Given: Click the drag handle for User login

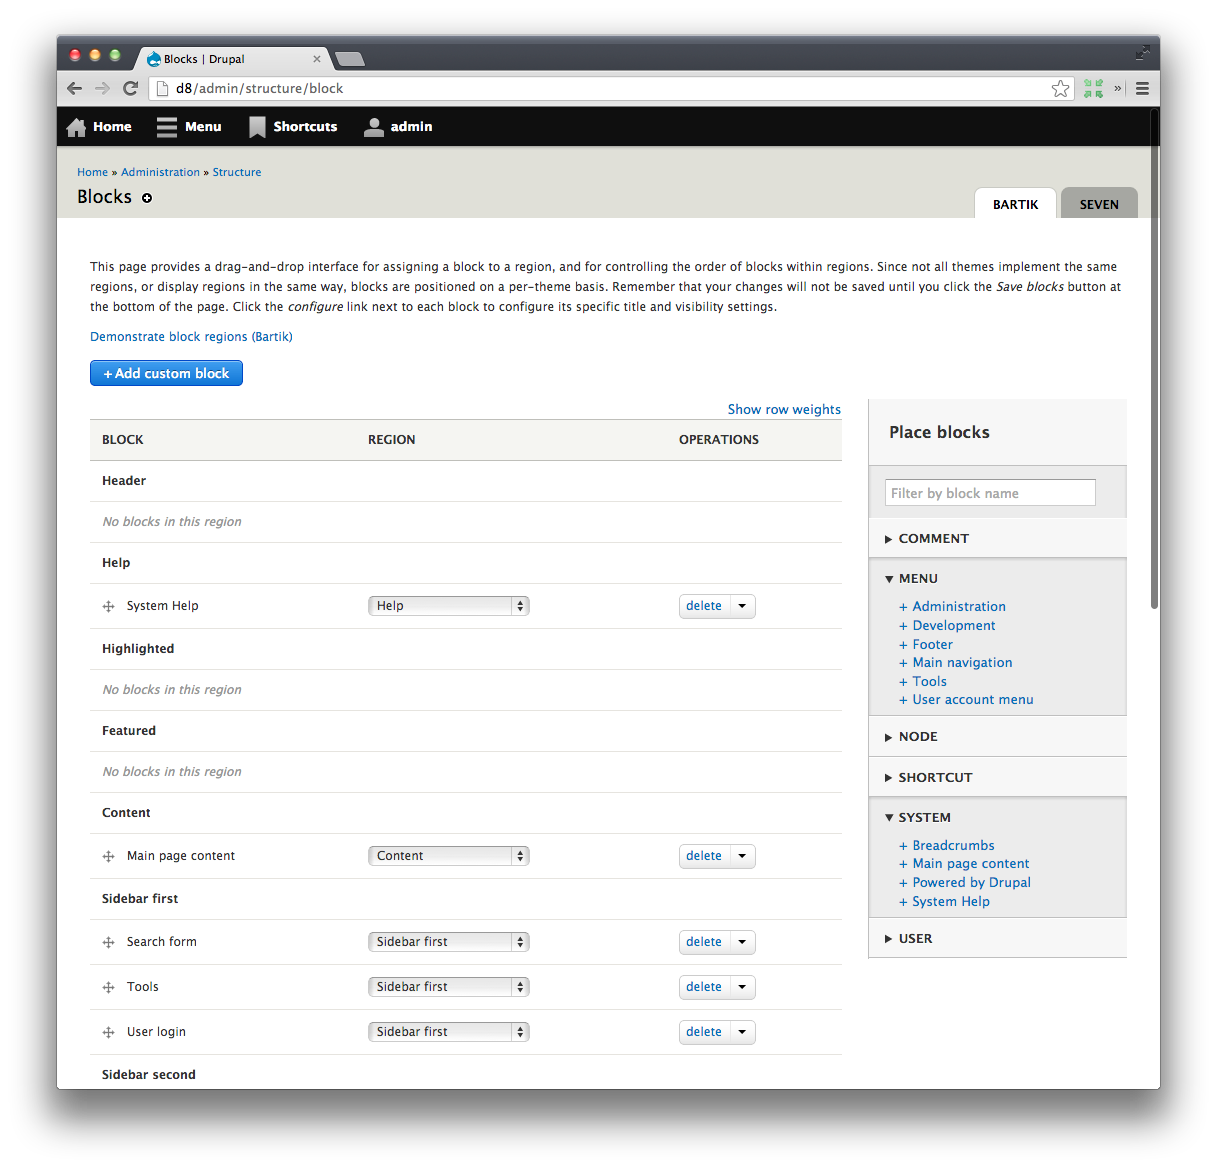Looking at the screenshot, I should tap(108, 1032).
